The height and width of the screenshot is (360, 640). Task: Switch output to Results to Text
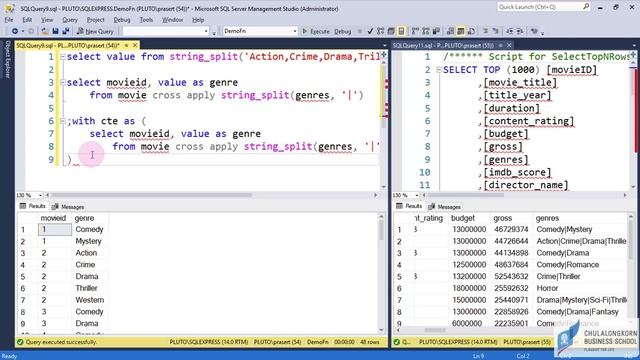pos(450,31)
